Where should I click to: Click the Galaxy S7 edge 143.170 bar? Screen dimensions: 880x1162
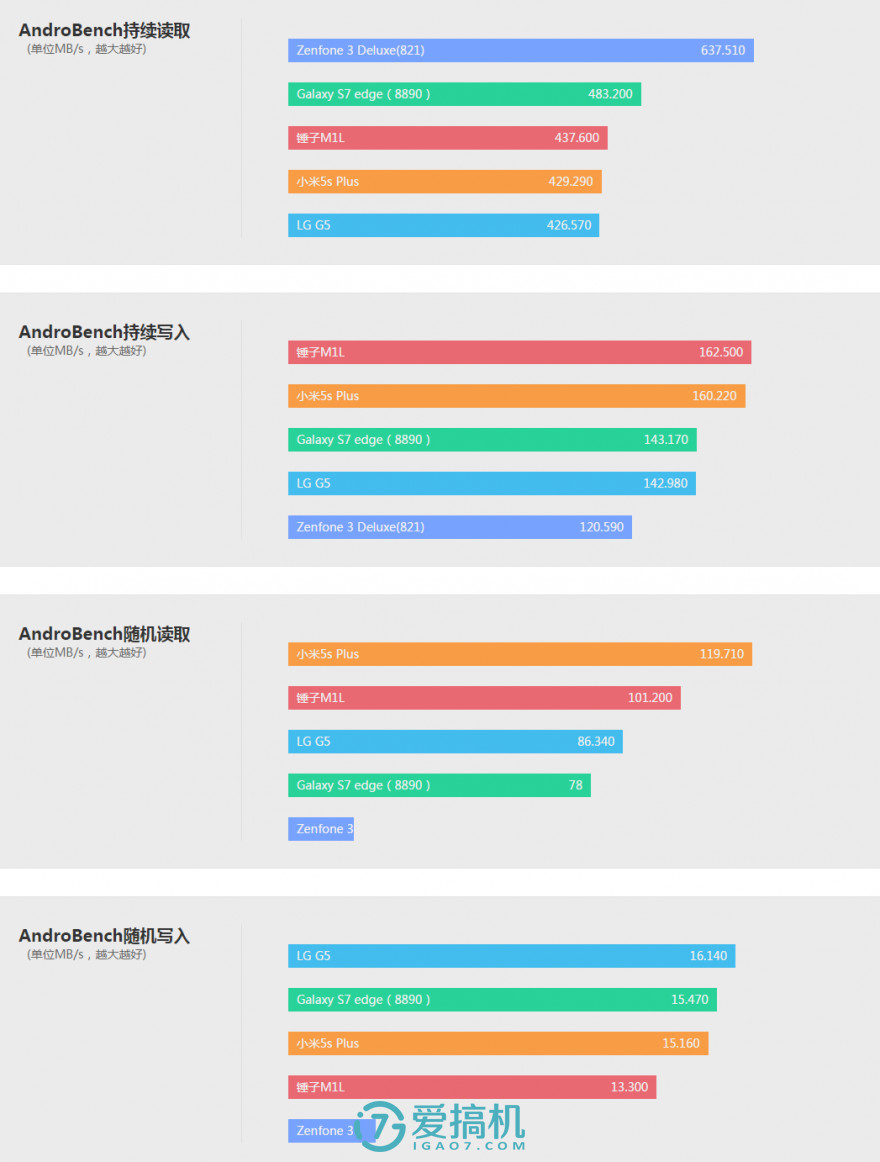pyautogui.click(x=492, y=440)
